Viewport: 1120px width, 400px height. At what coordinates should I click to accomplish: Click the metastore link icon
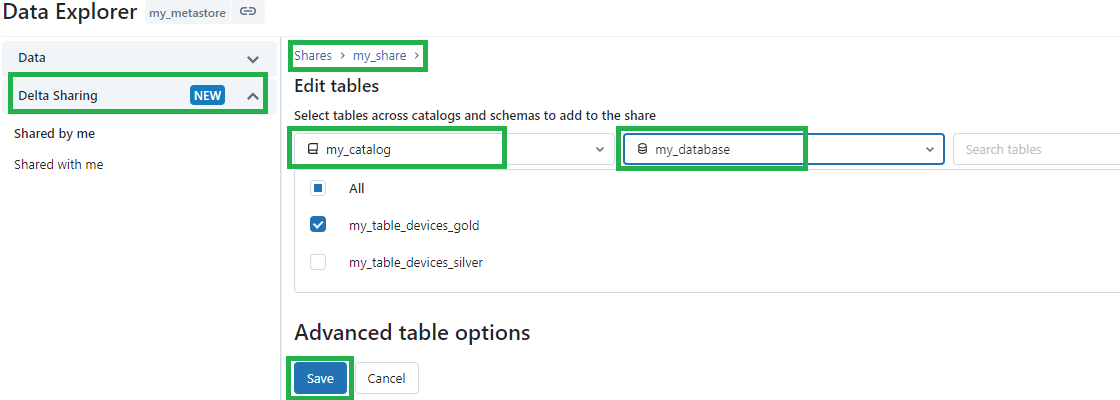coord(248,12)
